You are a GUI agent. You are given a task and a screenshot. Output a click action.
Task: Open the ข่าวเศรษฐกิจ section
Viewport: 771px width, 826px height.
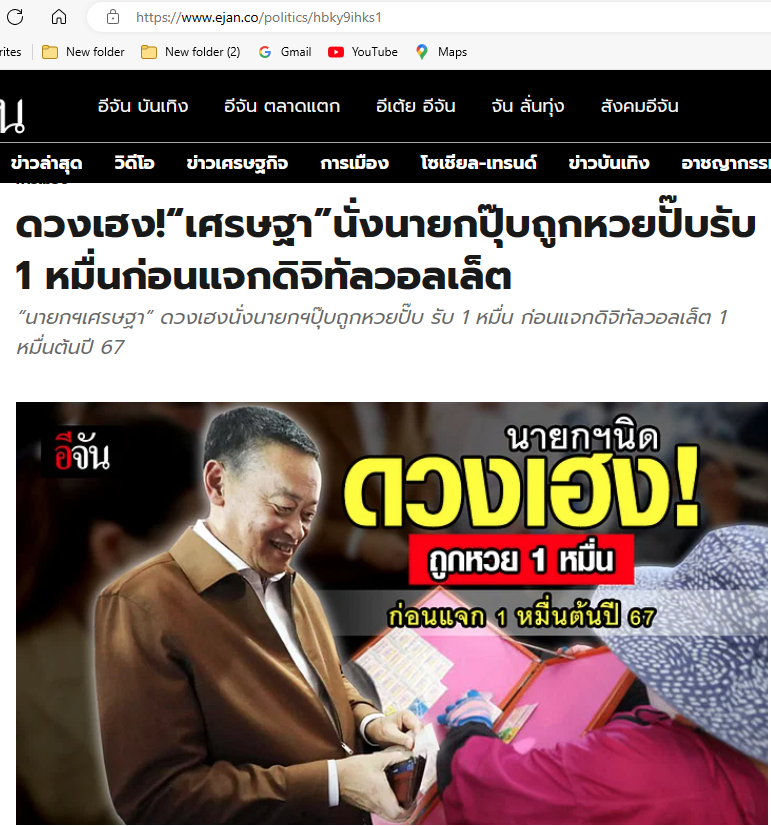click(x=237, y=163)
